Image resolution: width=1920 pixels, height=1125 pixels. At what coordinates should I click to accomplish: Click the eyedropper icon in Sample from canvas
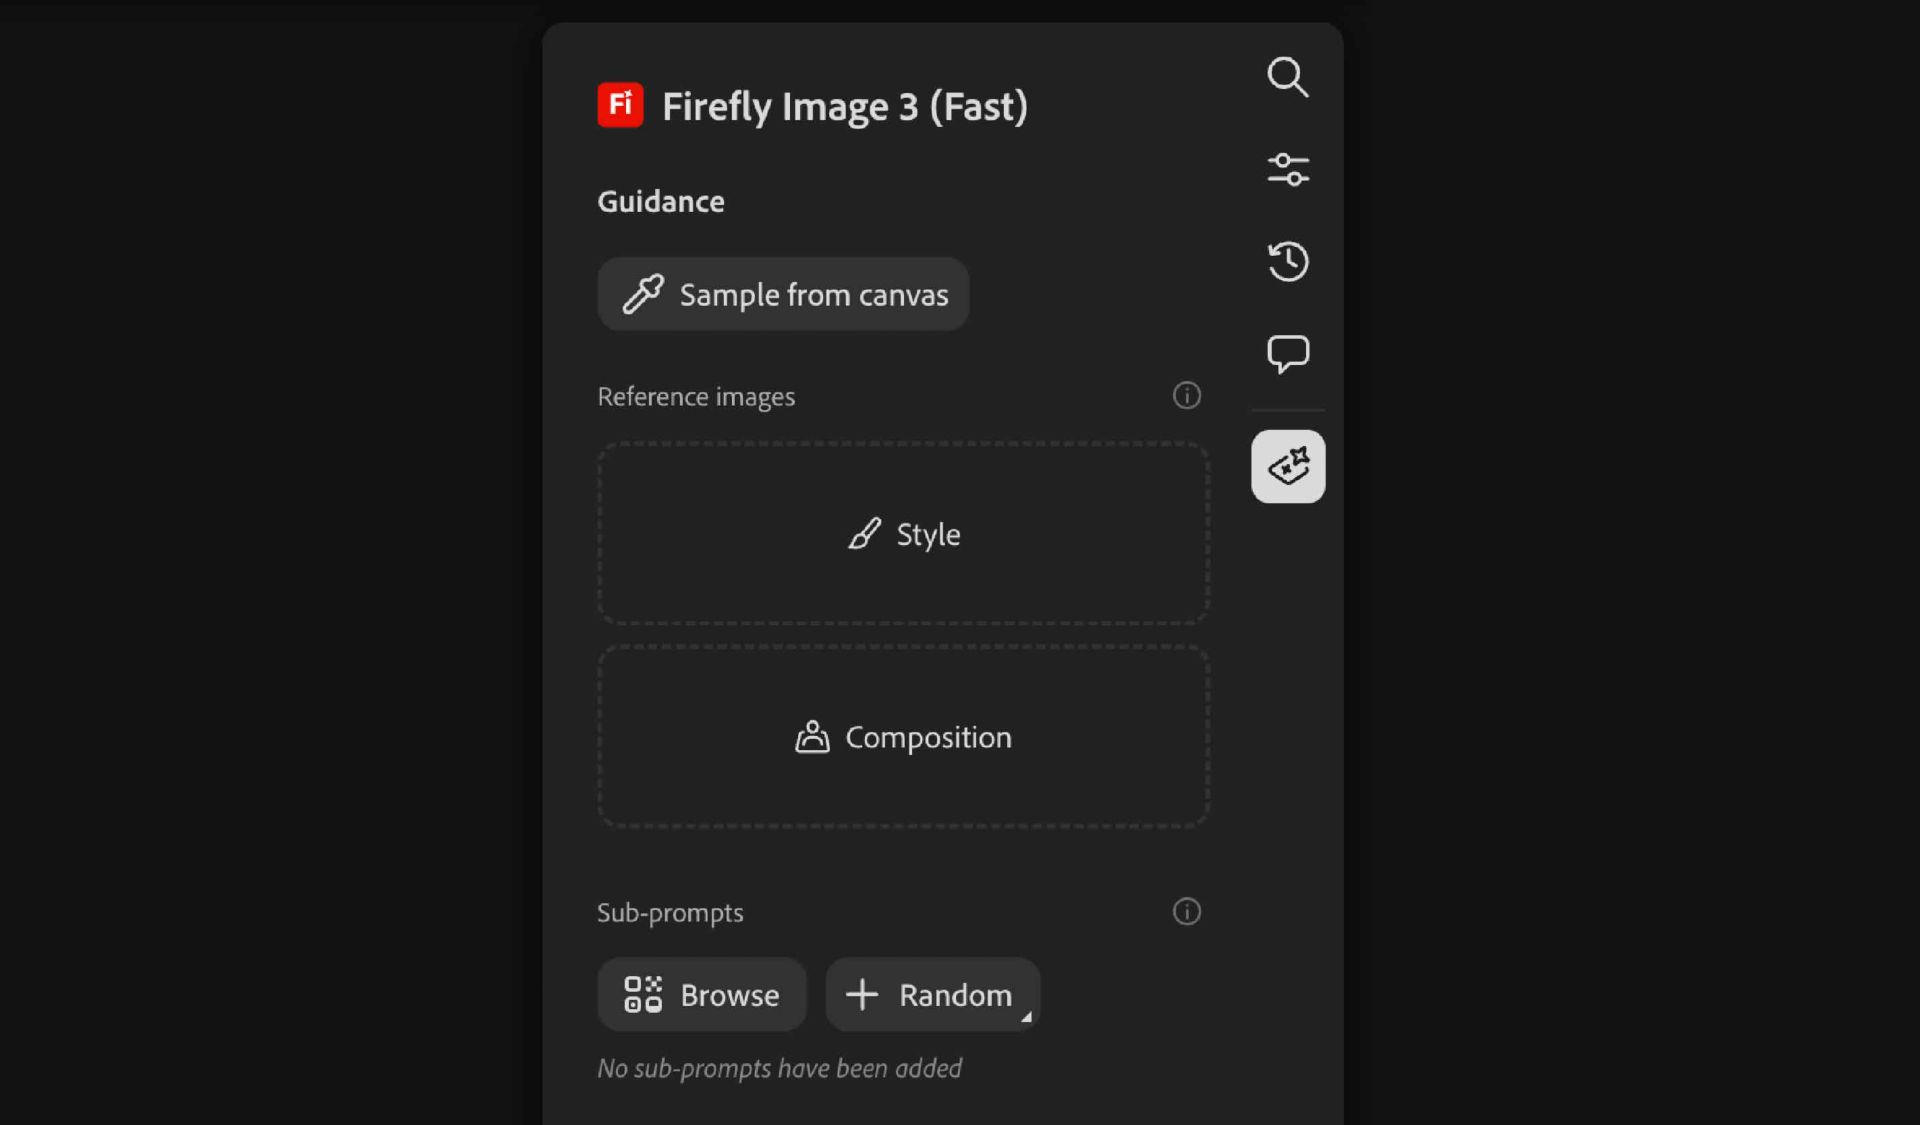[x=643, y=294]
